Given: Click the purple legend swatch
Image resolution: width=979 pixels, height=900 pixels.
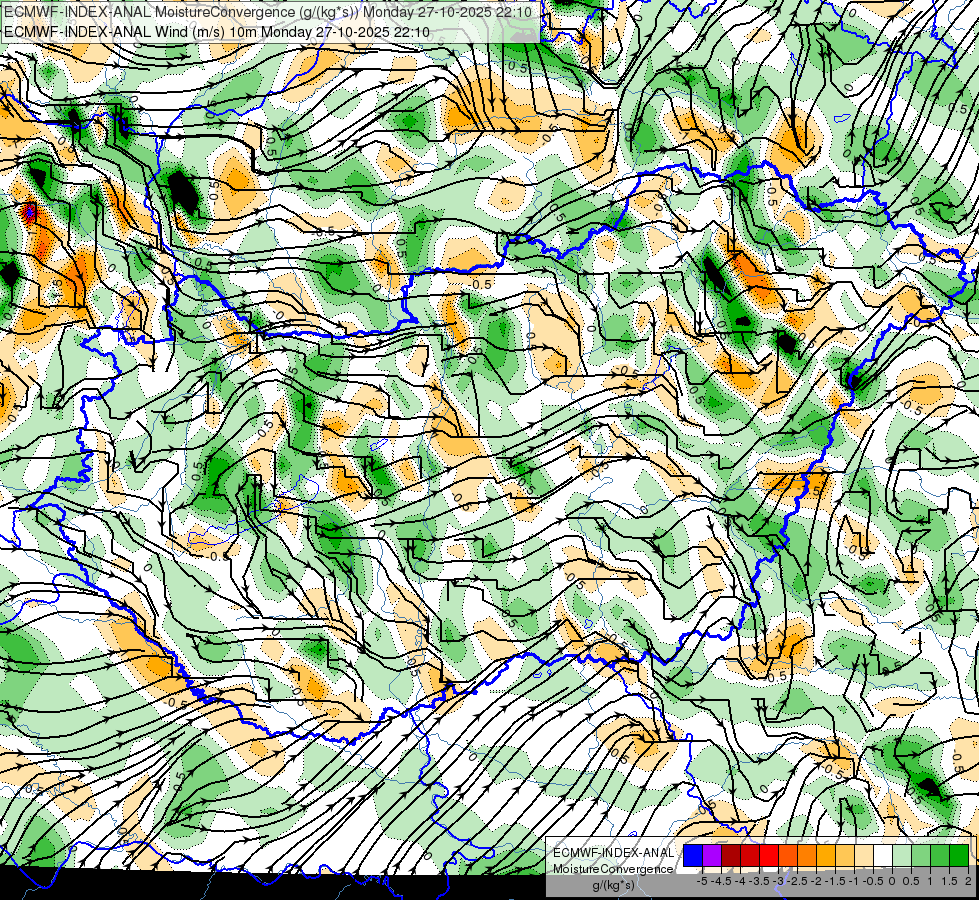Looking at the screenshot, I should (712, 856).
